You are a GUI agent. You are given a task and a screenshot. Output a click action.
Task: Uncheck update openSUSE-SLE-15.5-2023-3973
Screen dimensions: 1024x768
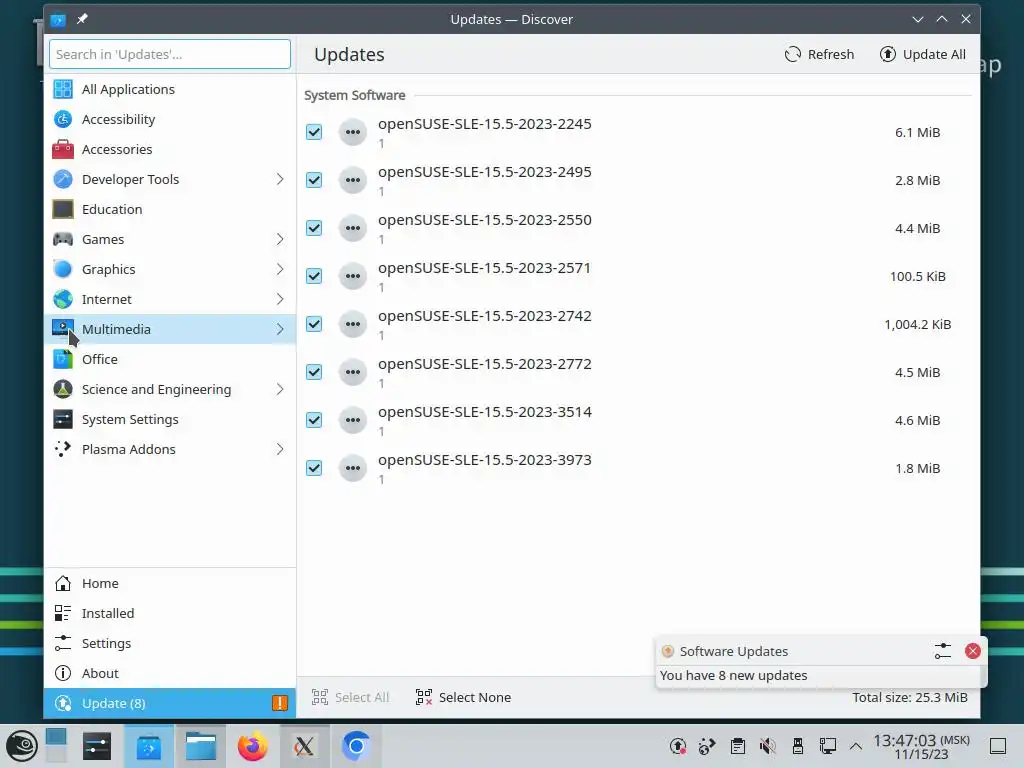click(314, 468)
